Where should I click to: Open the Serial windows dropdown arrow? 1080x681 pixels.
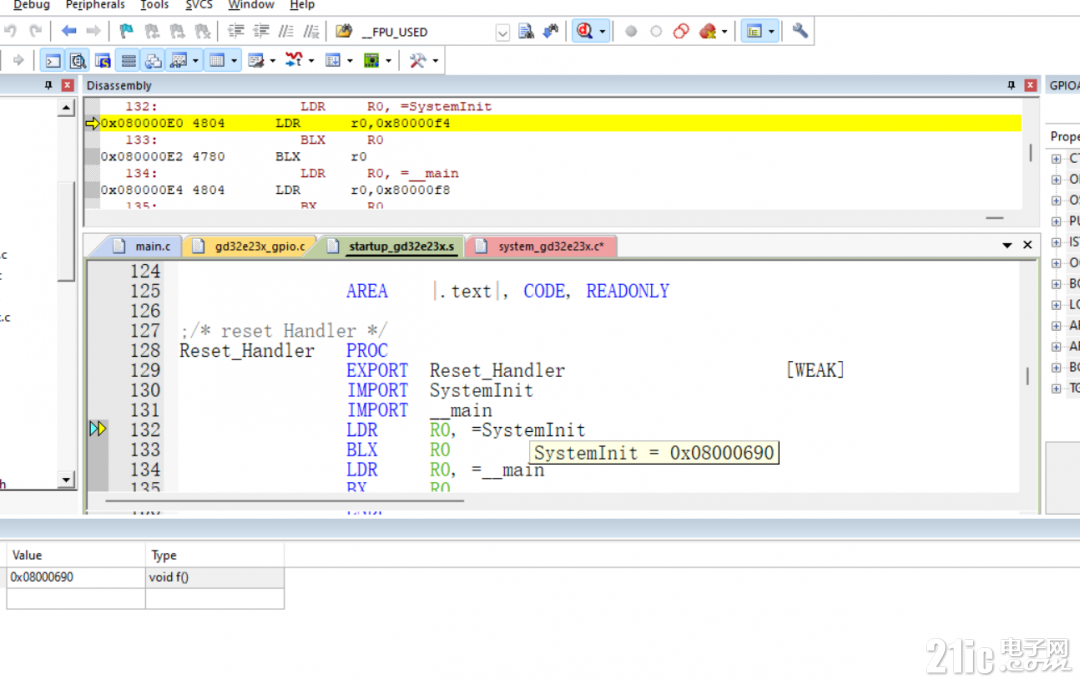coord(273,61)
